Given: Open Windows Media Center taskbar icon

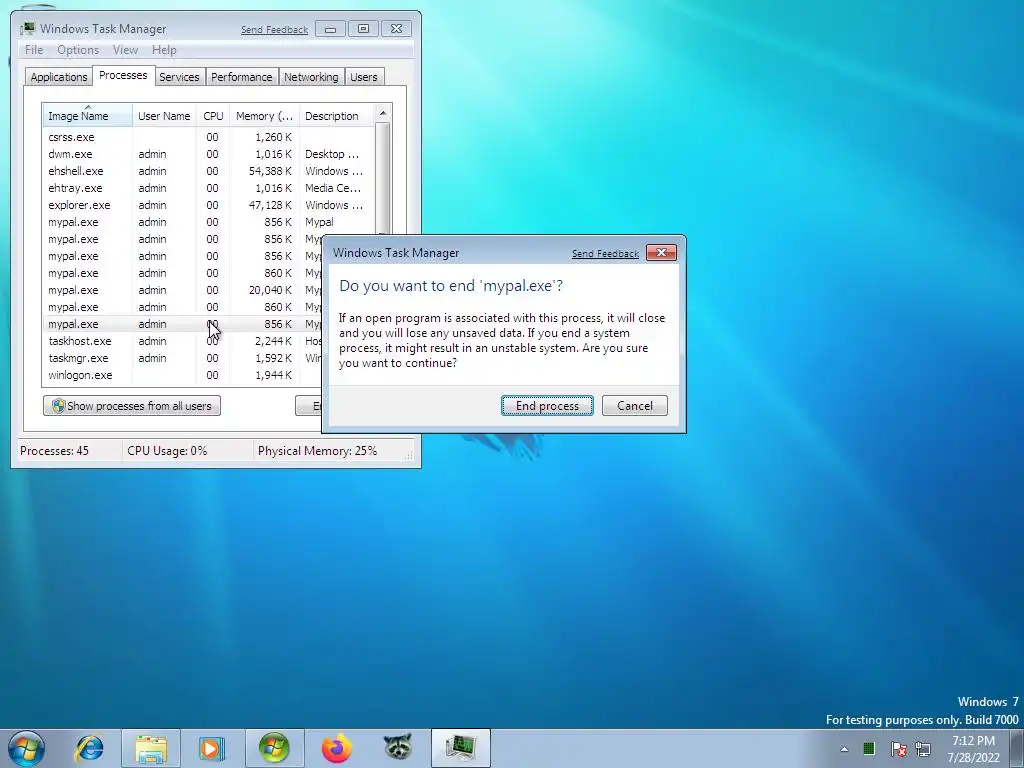Looking at the screenshot, I should (274, 748).
